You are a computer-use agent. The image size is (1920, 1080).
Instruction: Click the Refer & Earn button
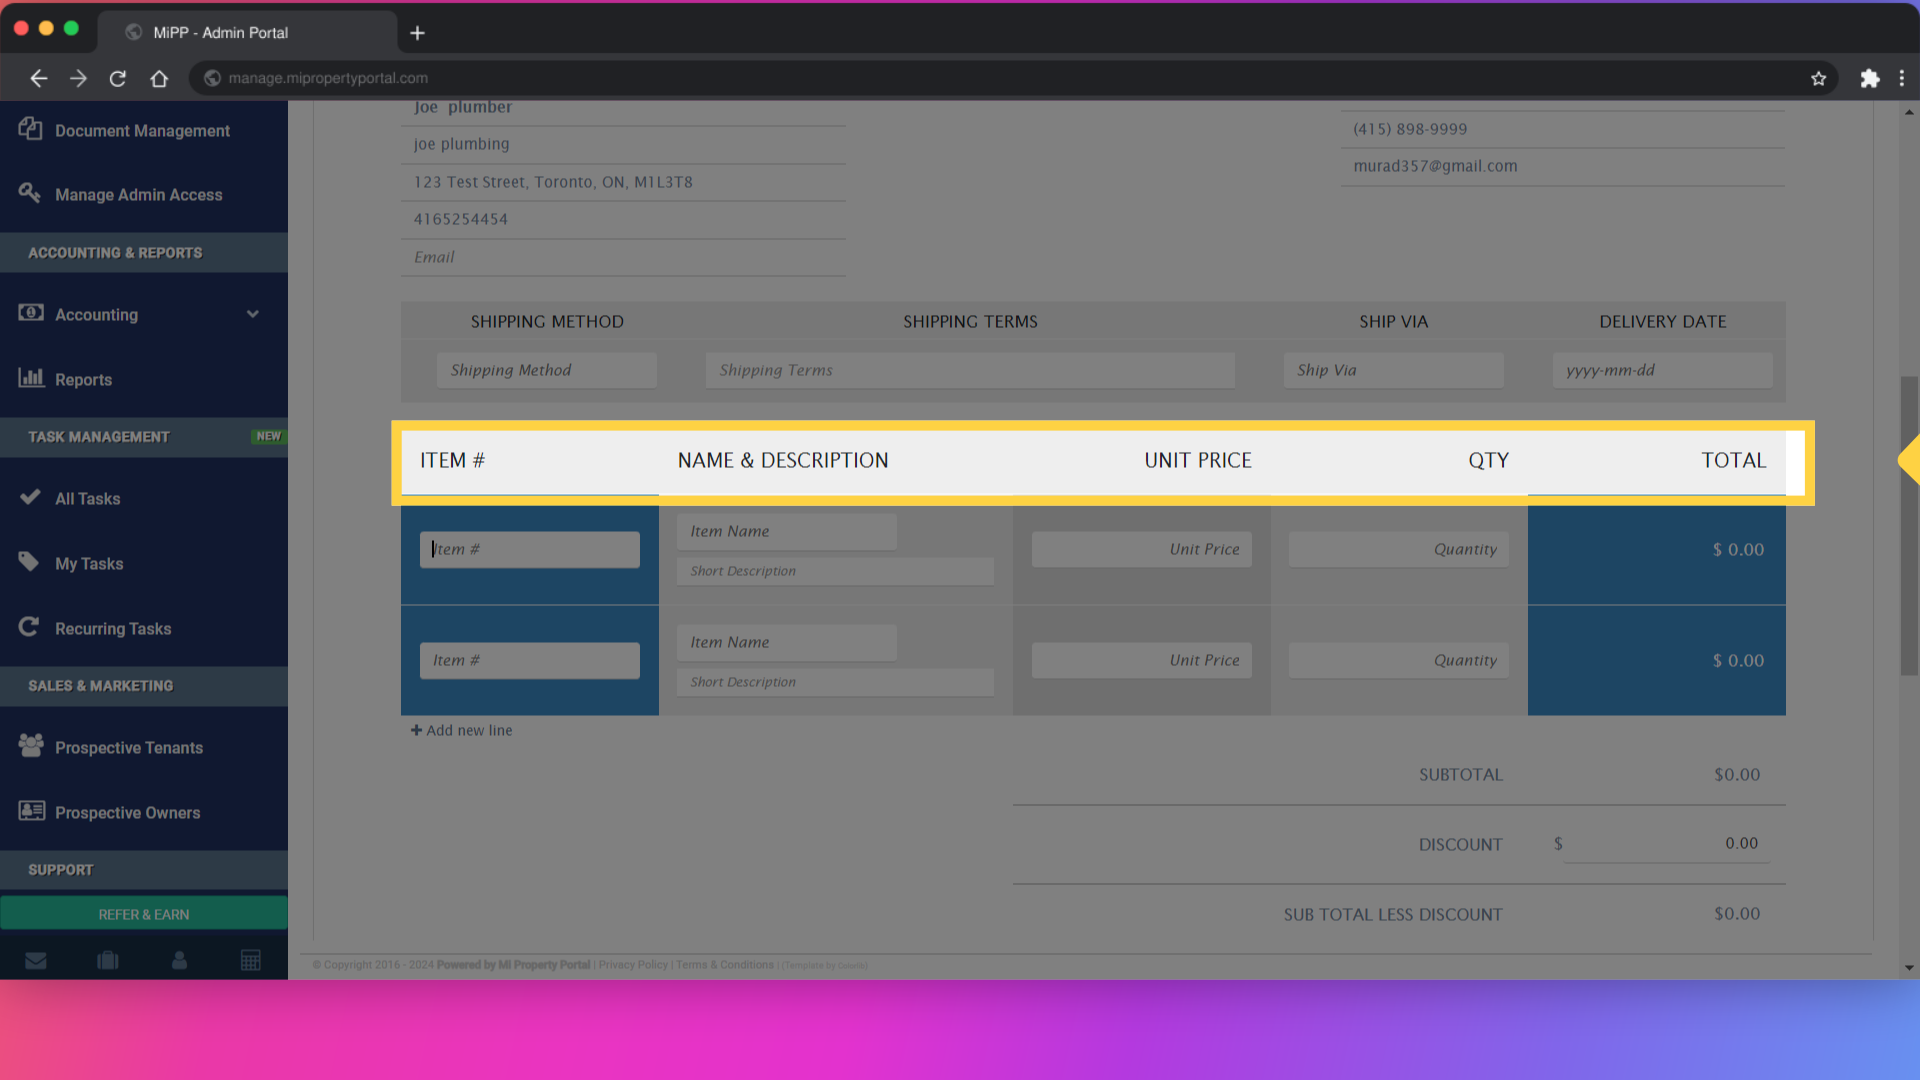point(143,913)
